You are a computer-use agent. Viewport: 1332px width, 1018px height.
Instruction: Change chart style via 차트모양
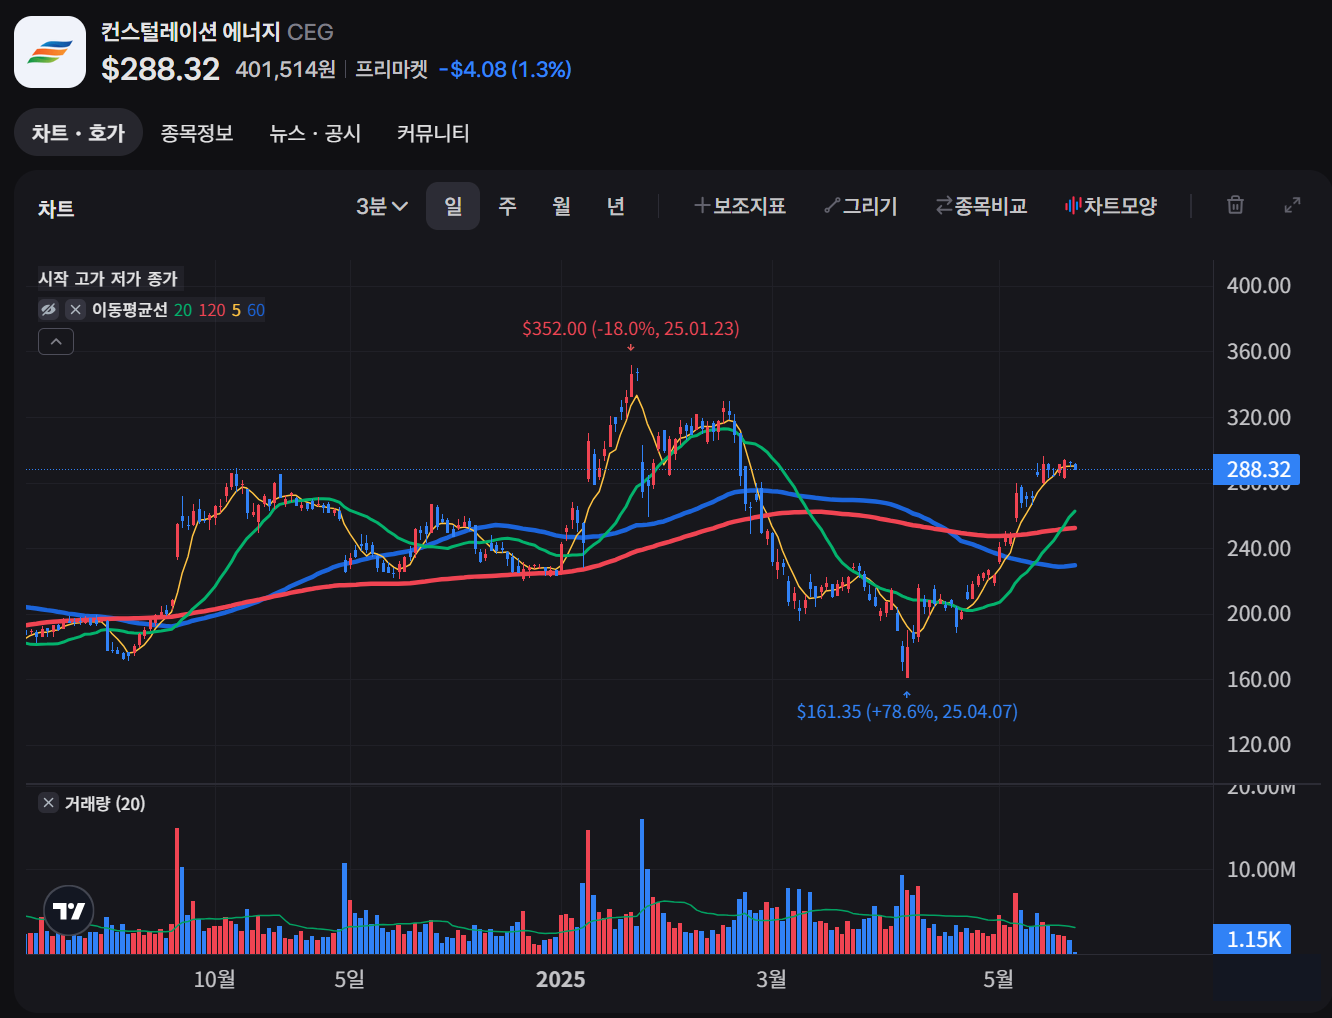pos(1111,206)
